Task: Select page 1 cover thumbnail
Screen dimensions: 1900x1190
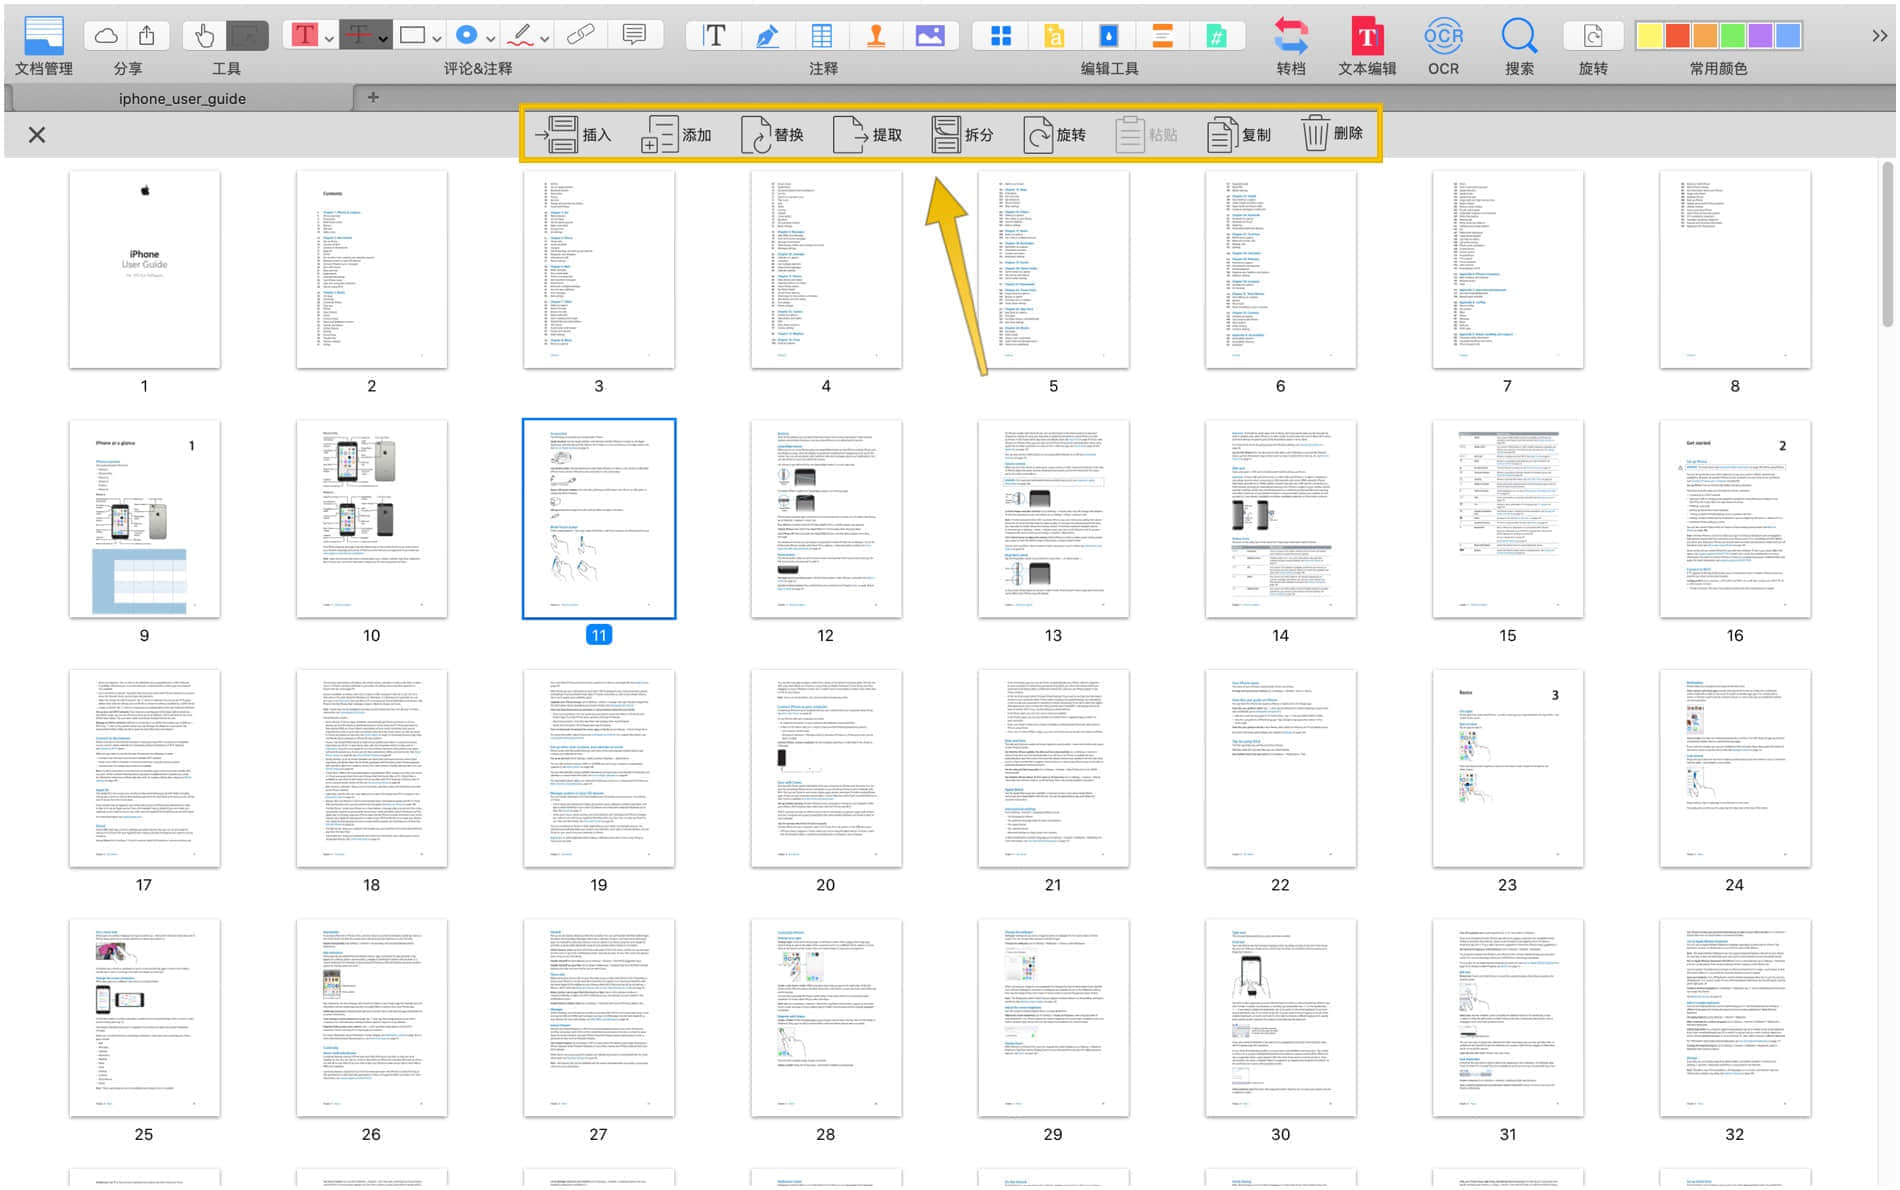Action: pyautogui.click(x=145, y=269)
